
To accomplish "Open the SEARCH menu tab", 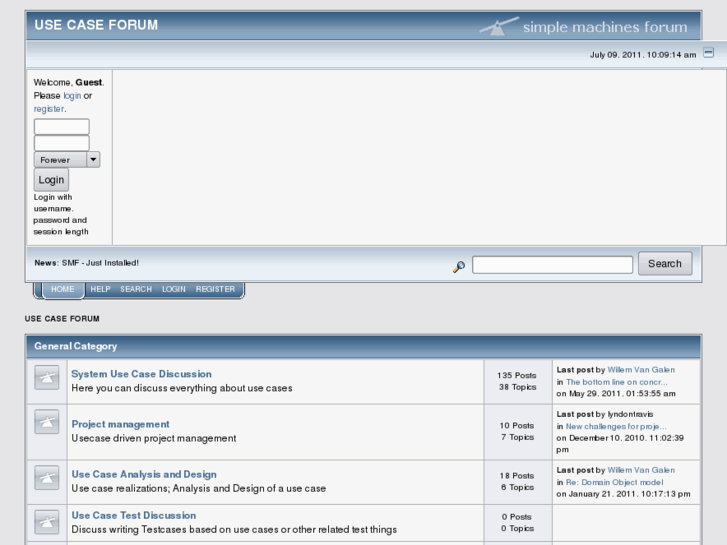I will tap(136, 289).
